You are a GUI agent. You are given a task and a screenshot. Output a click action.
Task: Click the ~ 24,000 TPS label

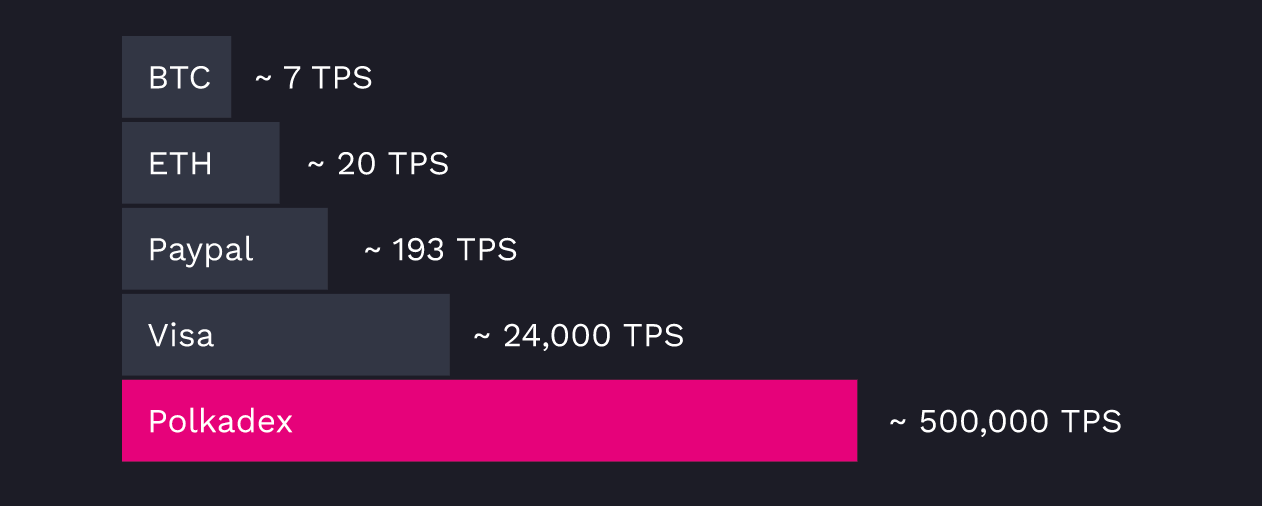point(579,336)
